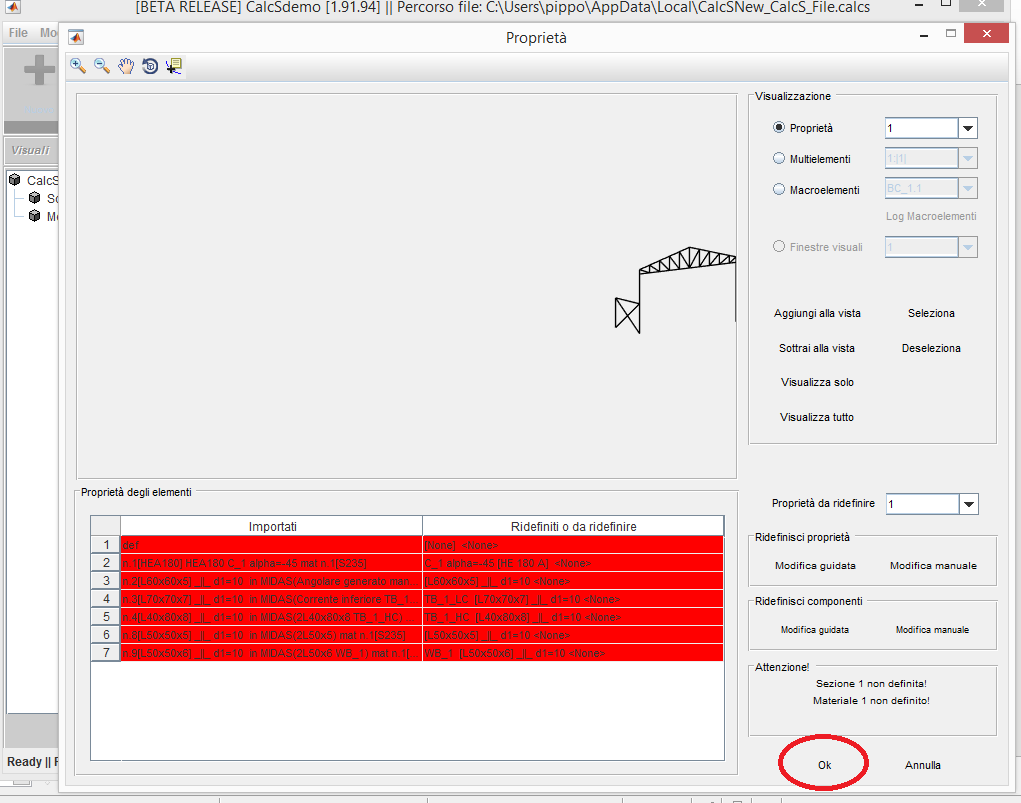
Task: Select row 2 HEA180 imported cell
Action: pyautogui.click(x=272, y=563)
